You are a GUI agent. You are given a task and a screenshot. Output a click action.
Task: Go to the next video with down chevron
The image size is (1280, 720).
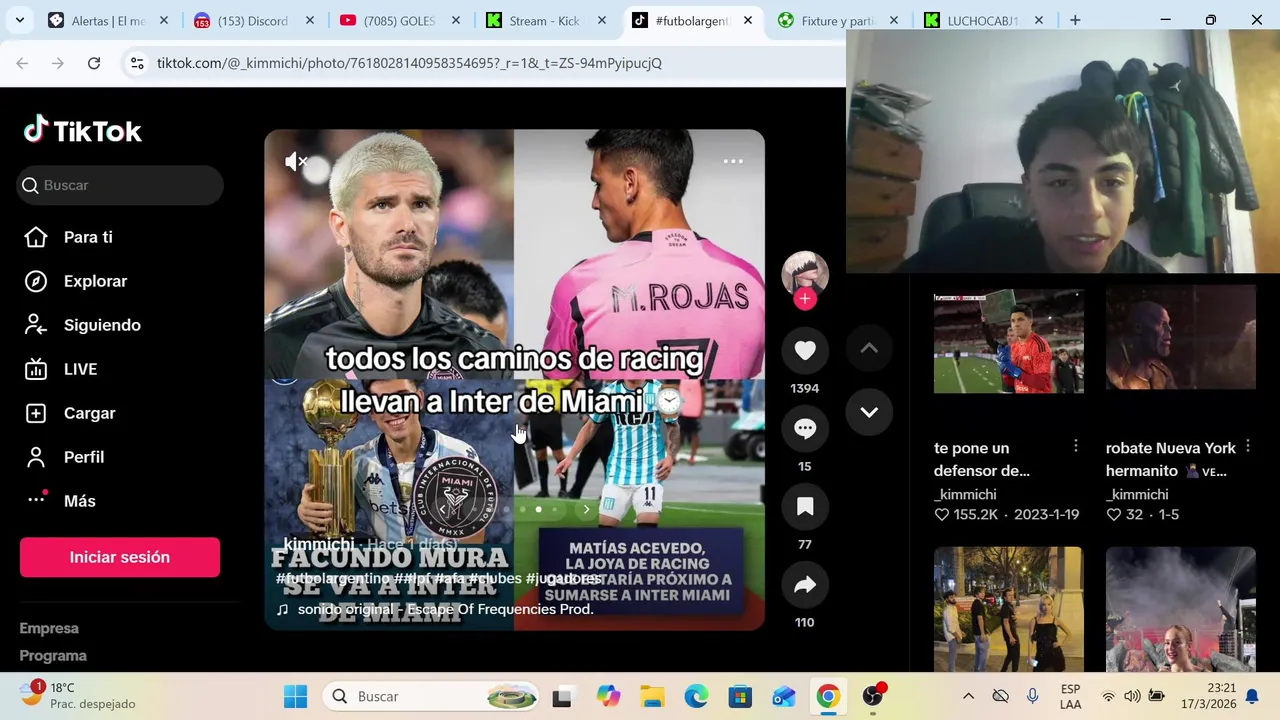click(869, 412)
